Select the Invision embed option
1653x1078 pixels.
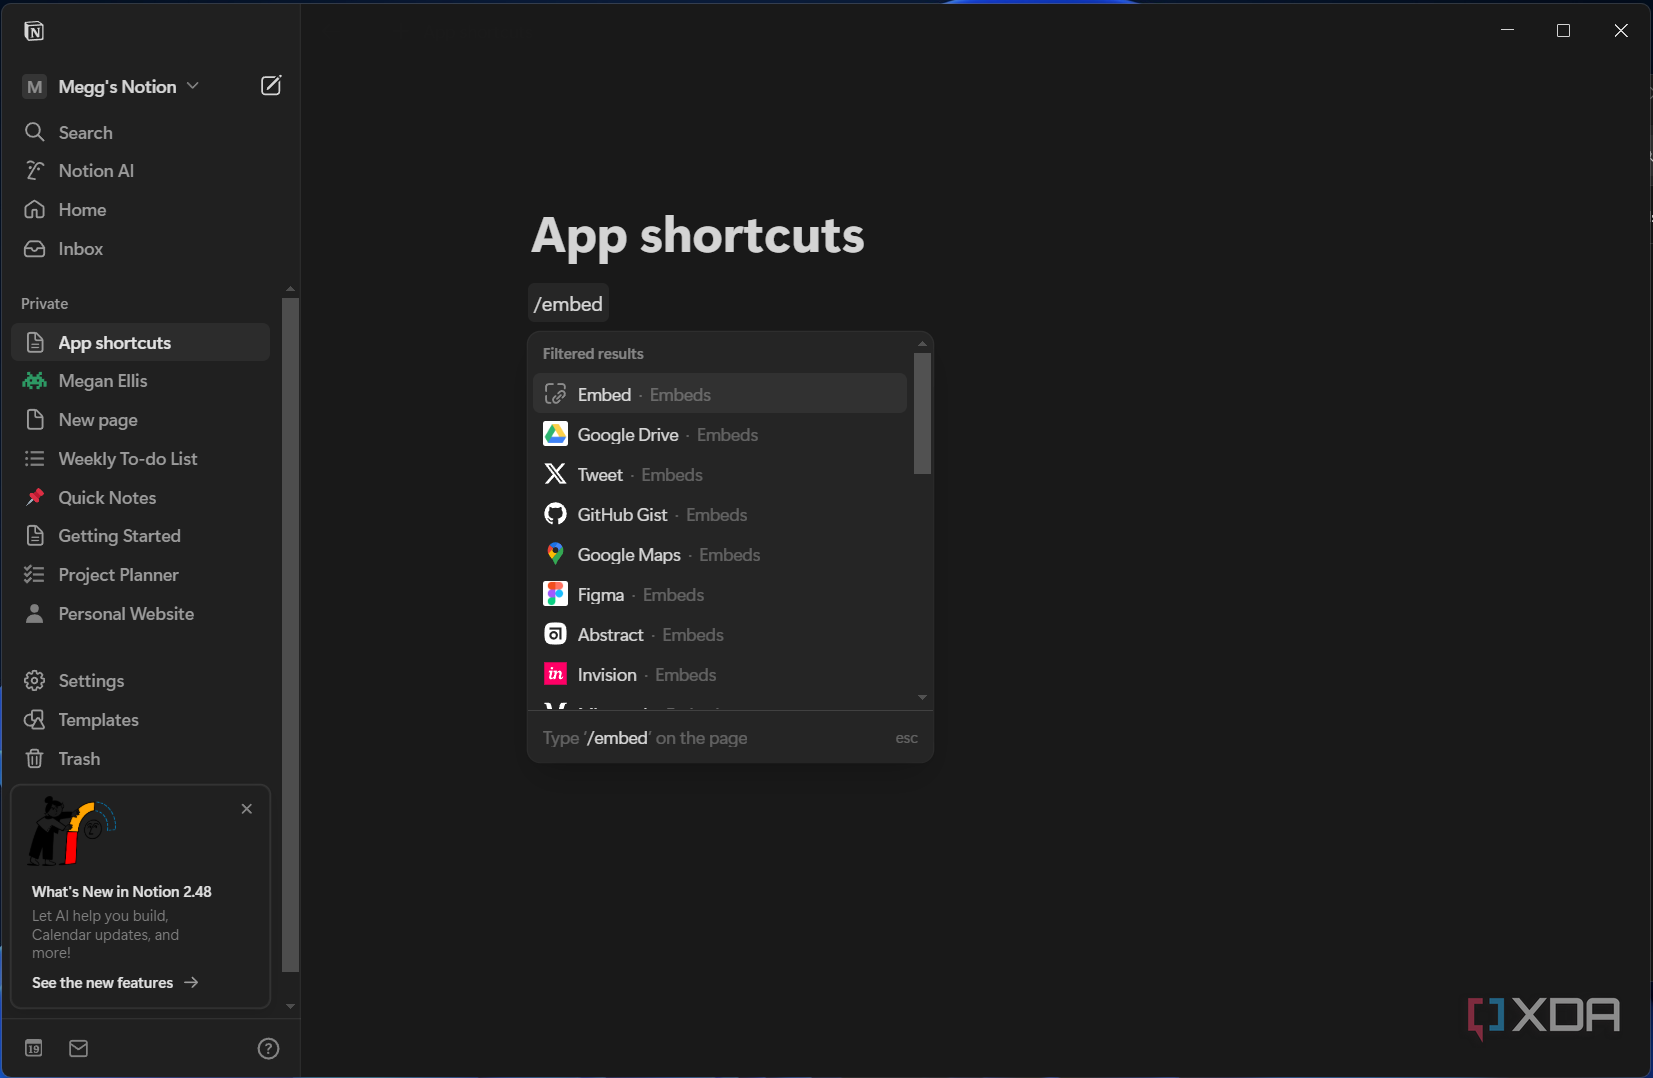click(720, 674)
